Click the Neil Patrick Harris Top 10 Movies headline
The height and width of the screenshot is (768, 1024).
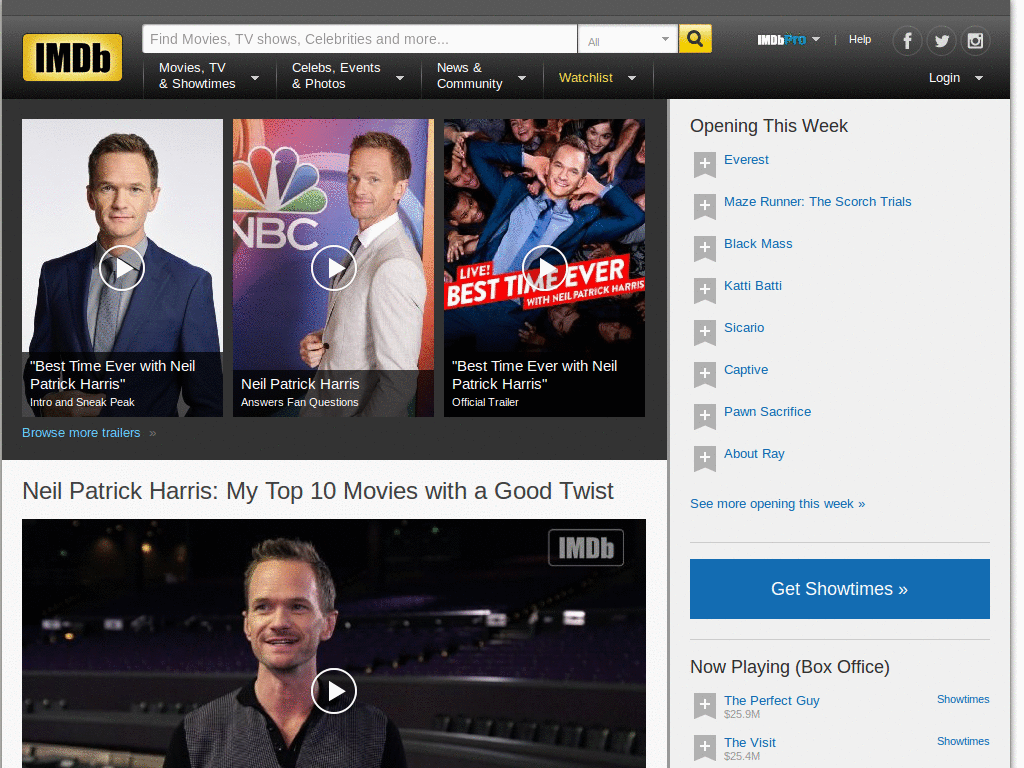318,491
